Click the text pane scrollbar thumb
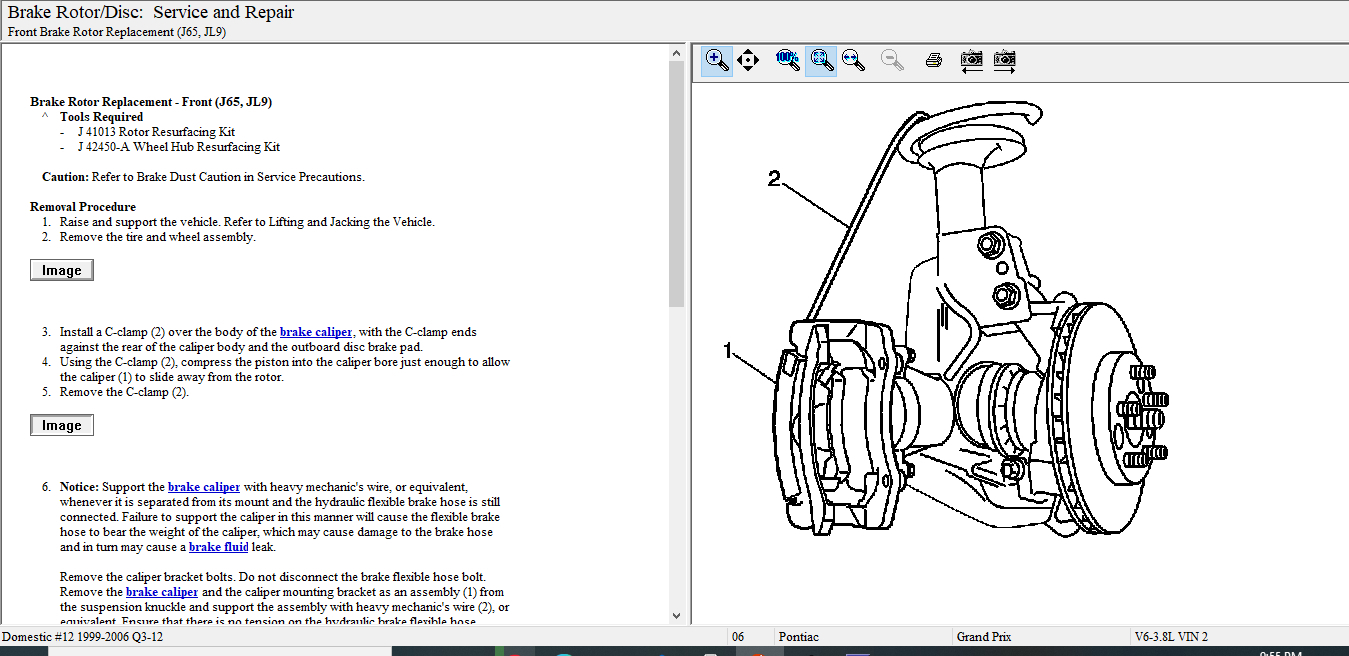The height and width of the screenshot is (656, 1349). tap(676, 185)
